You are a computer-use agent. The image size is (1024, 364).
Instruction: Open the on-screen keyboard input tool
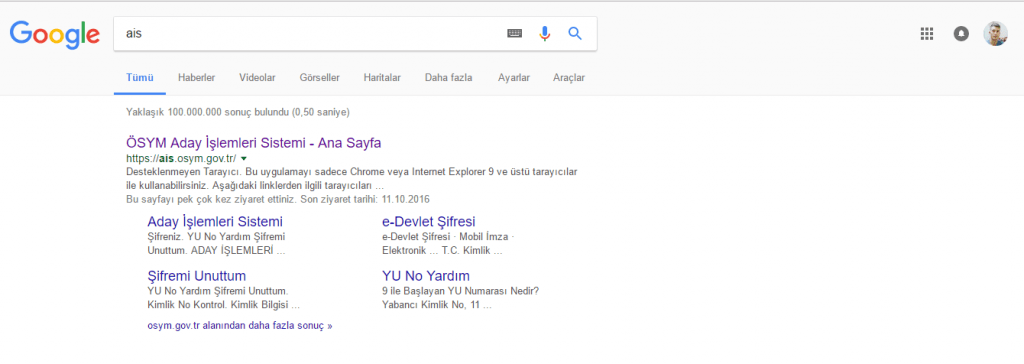[515, 34]
